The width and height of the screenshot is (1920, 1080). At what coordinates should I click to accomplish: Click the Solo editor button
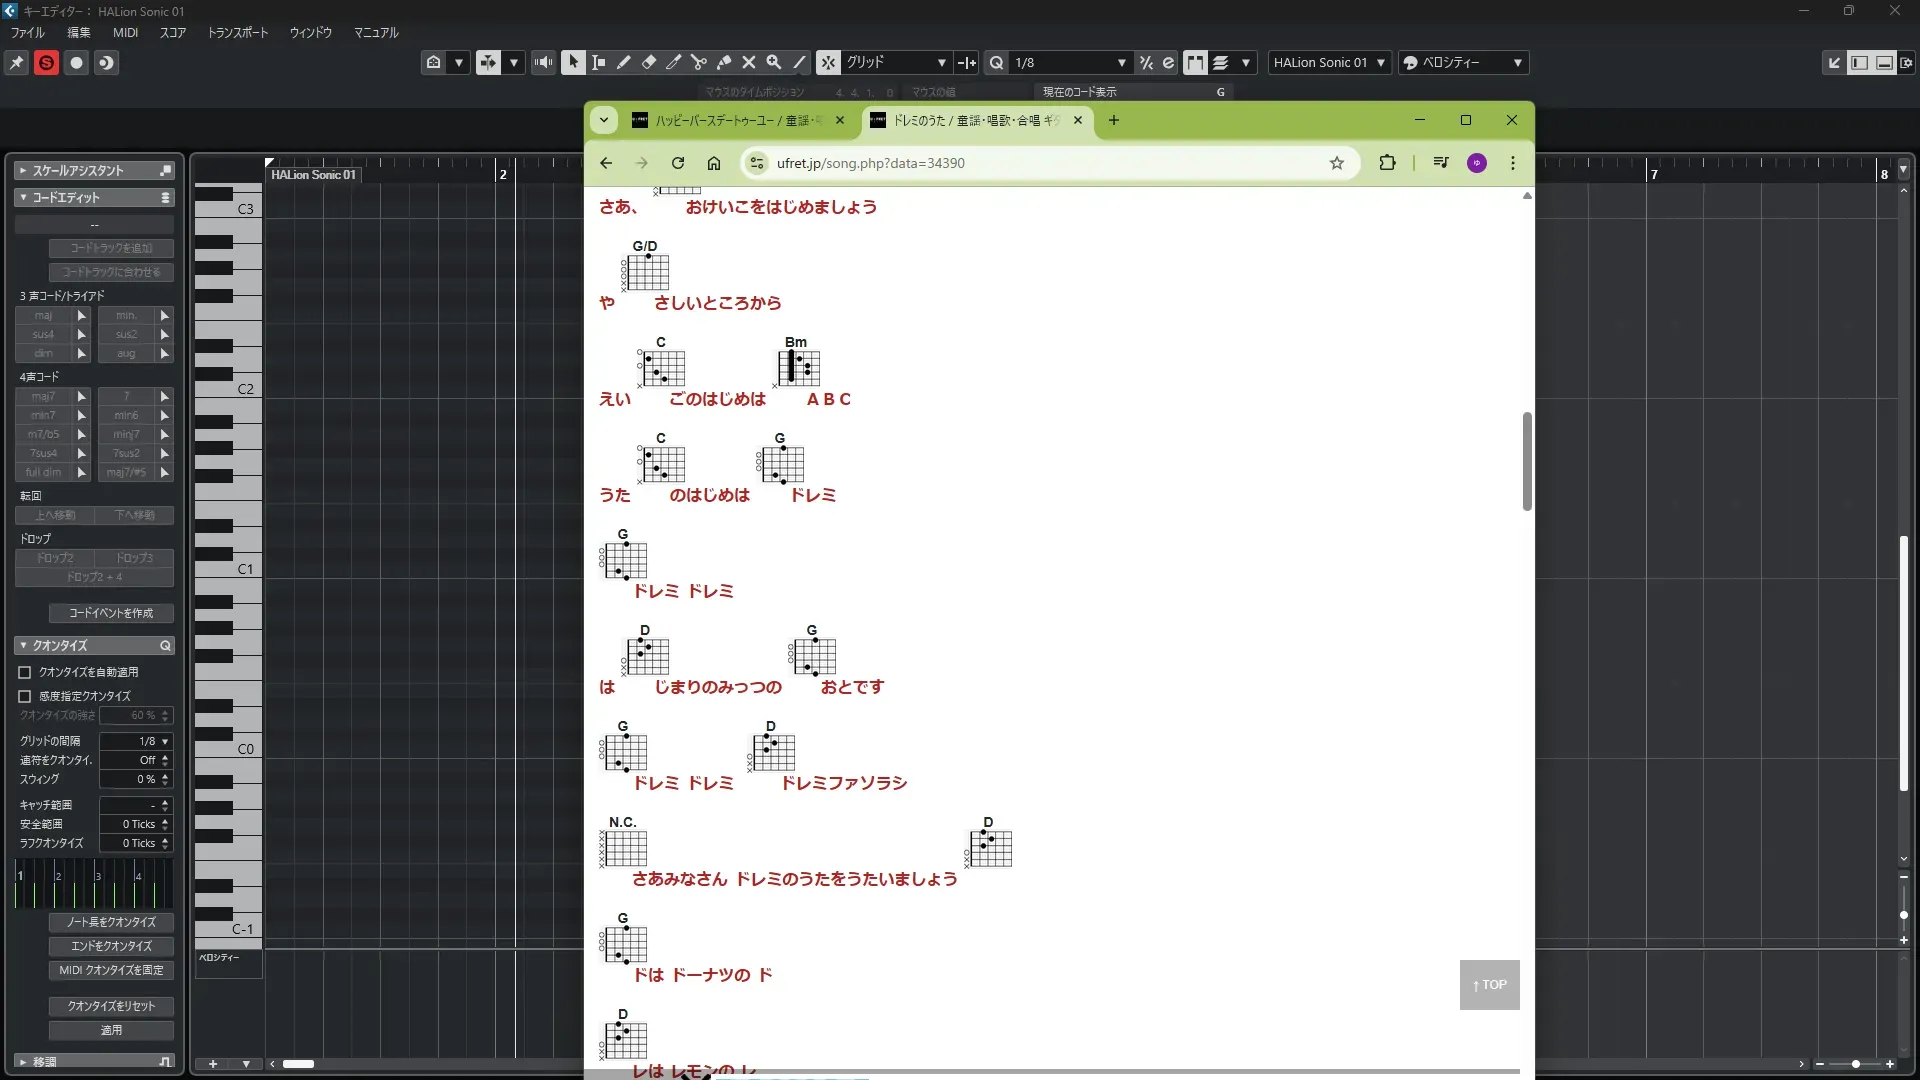pos(46,62)
